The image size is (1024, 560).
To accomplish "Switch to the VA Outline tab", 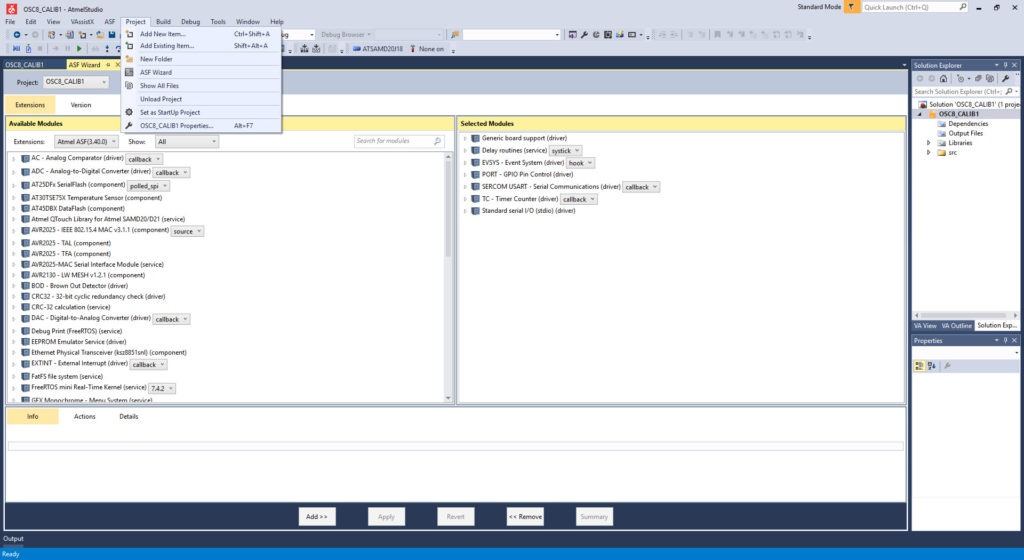I will click(956, 325).
